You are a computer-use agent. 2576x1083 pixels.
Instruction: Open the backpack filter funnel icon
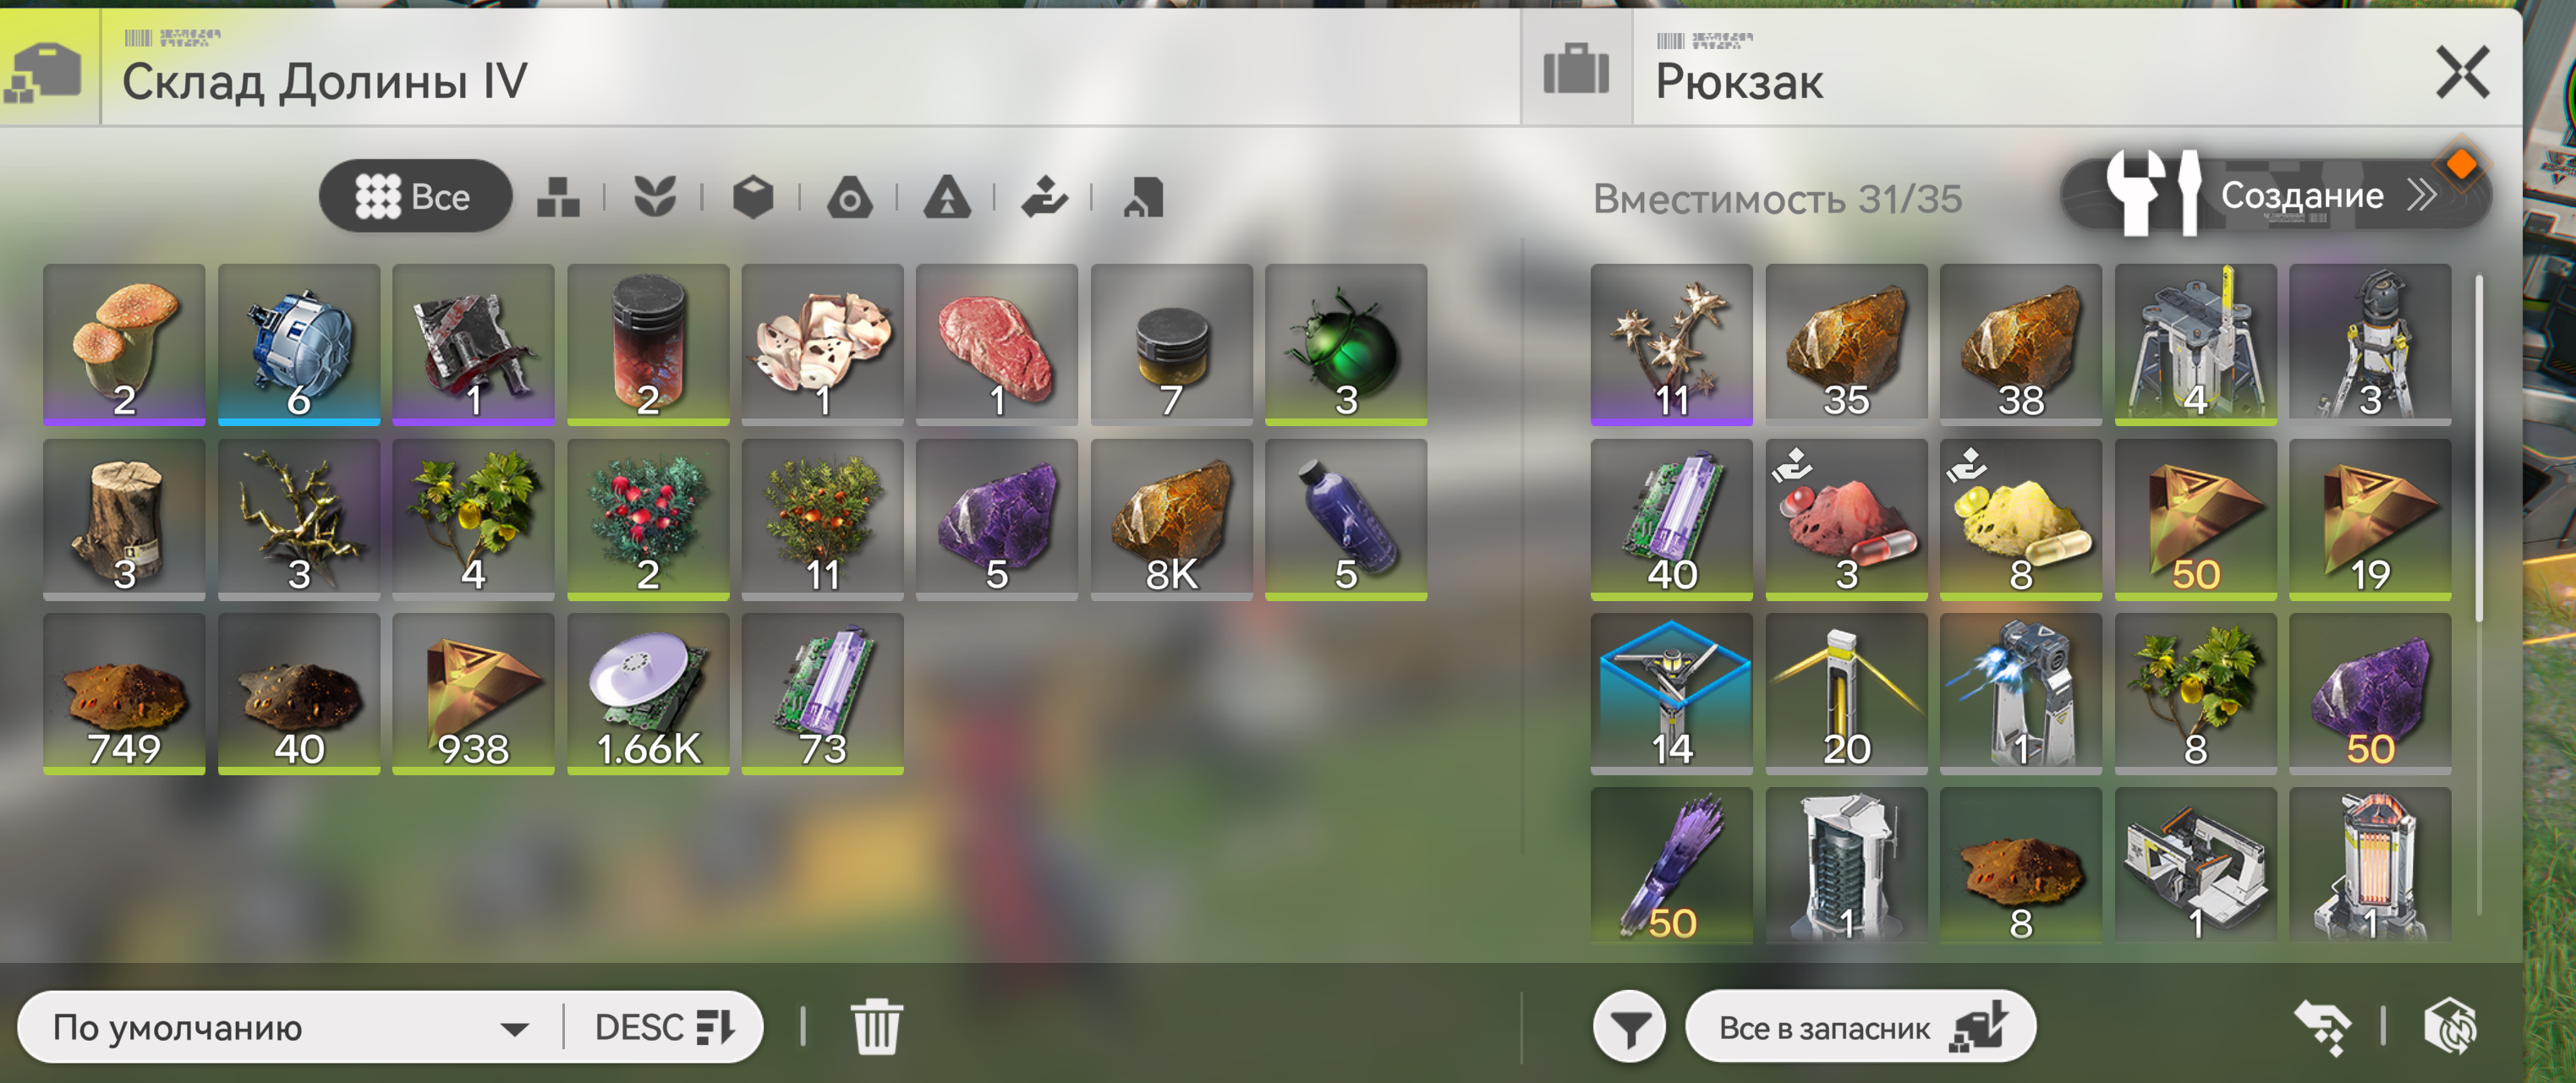pos(1629,1027)
